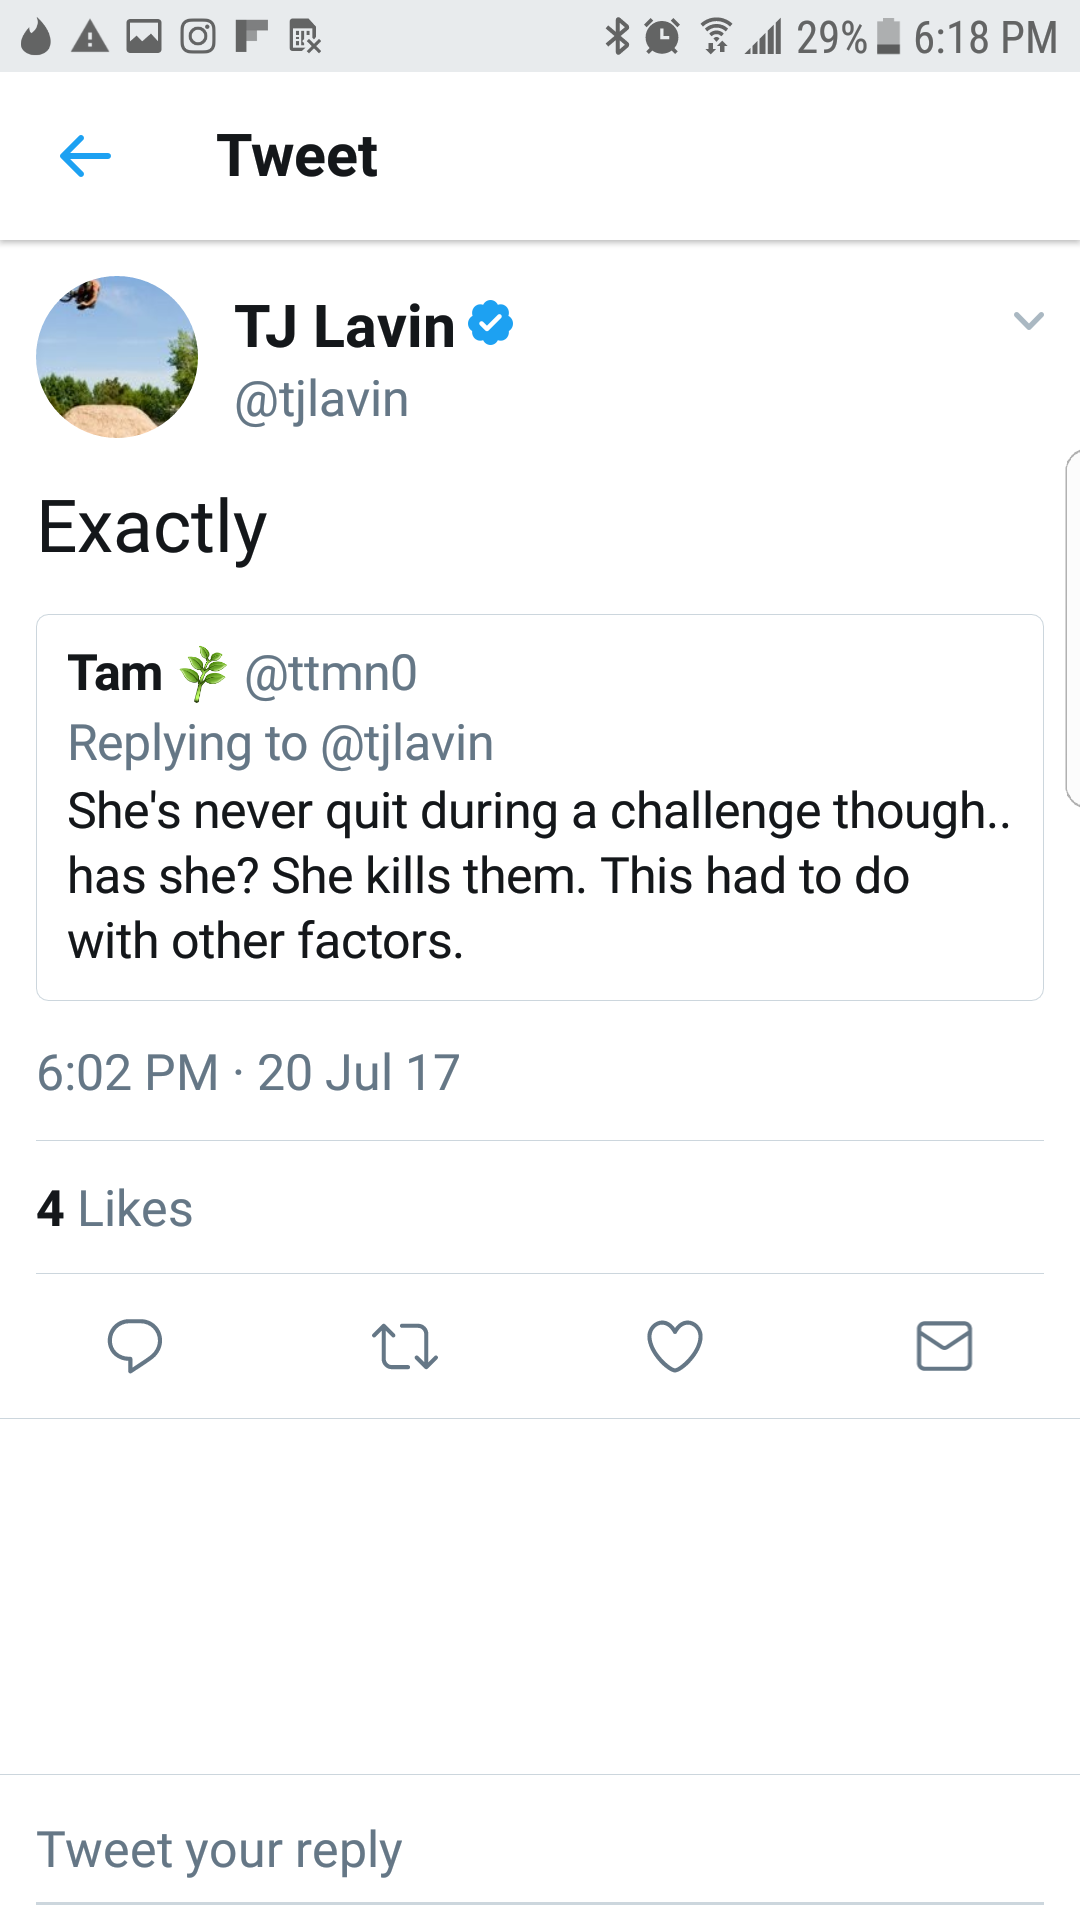View the 4 Likes list
Screen dimensions: 1080x1920
coord(115,1208)
